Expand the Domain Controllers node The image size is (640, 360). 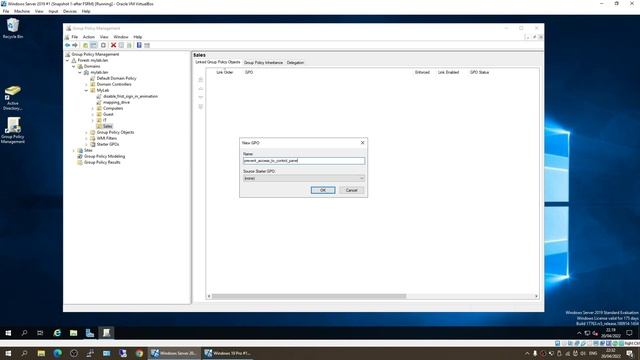(87, 84)
